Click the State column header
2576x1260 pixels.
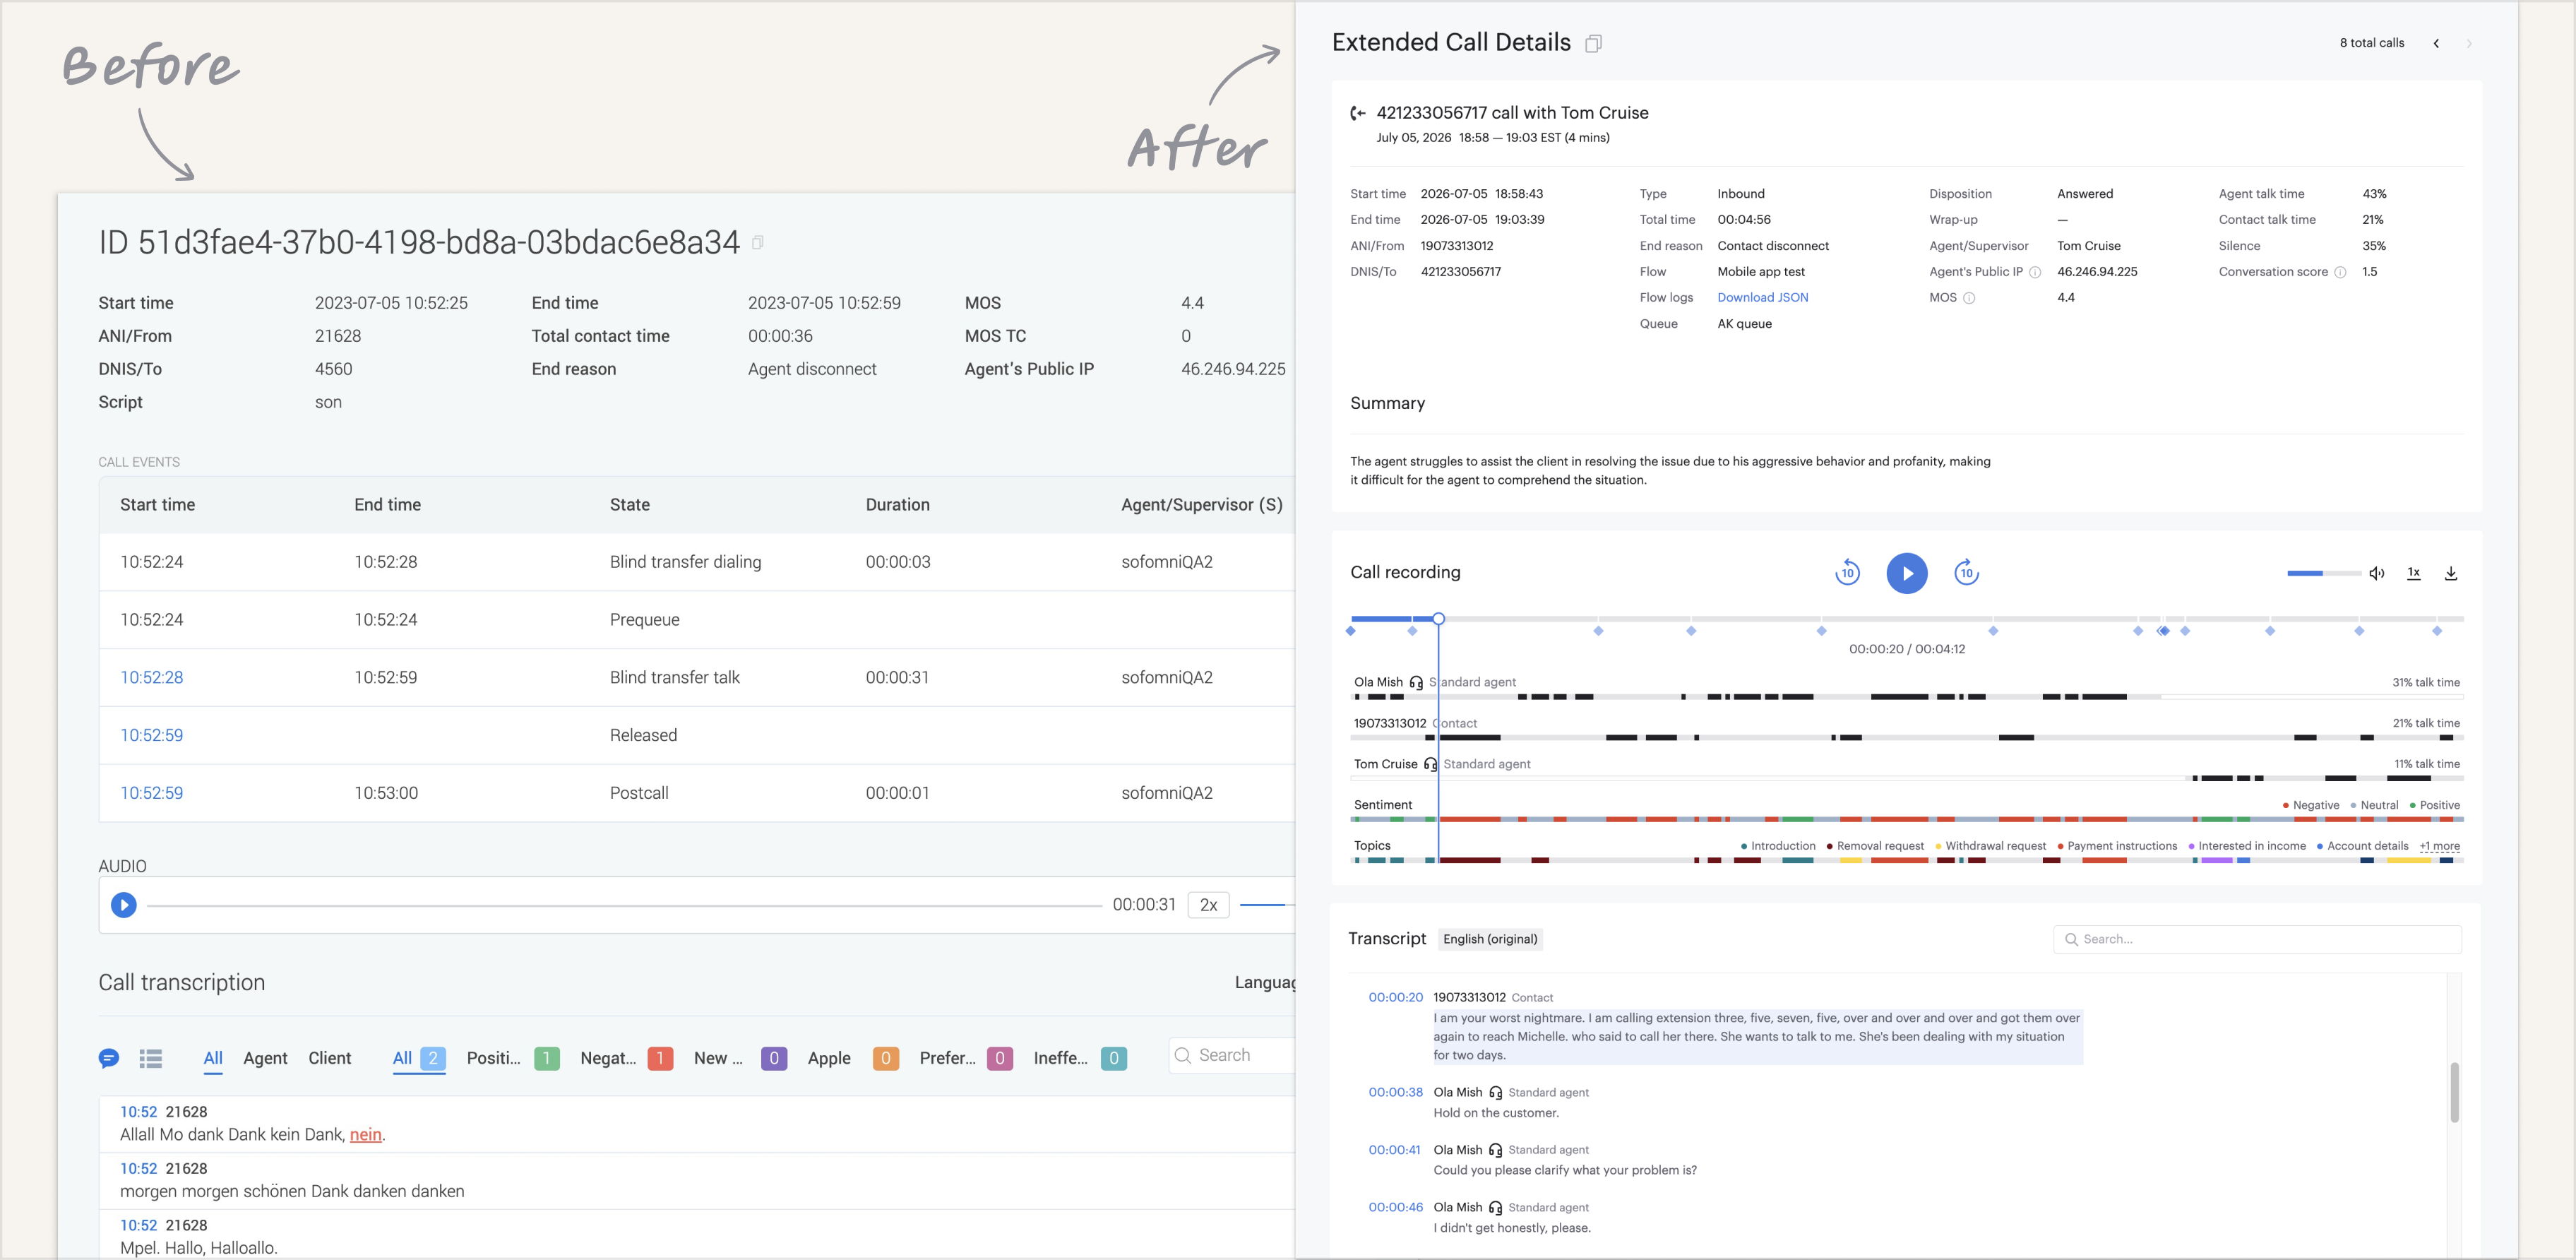630,505
